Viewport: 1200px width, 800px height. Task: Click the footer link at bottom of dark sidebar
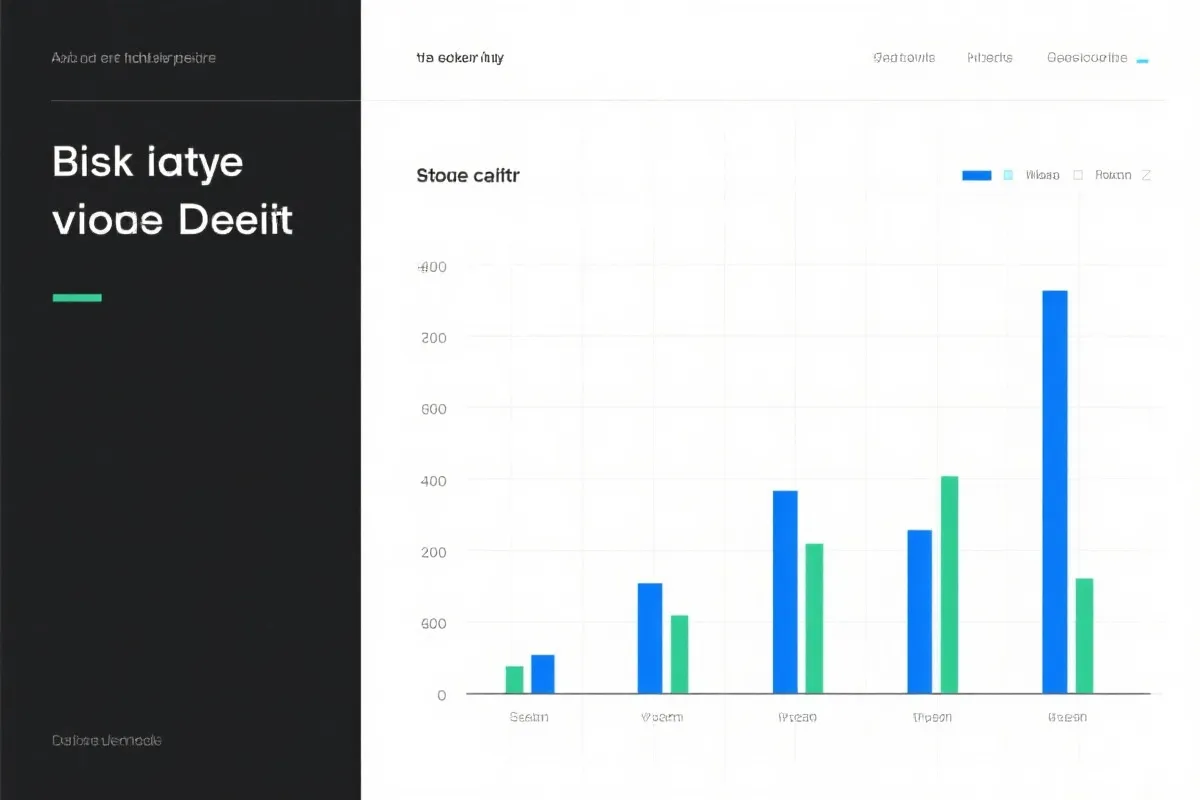point(106,741)
